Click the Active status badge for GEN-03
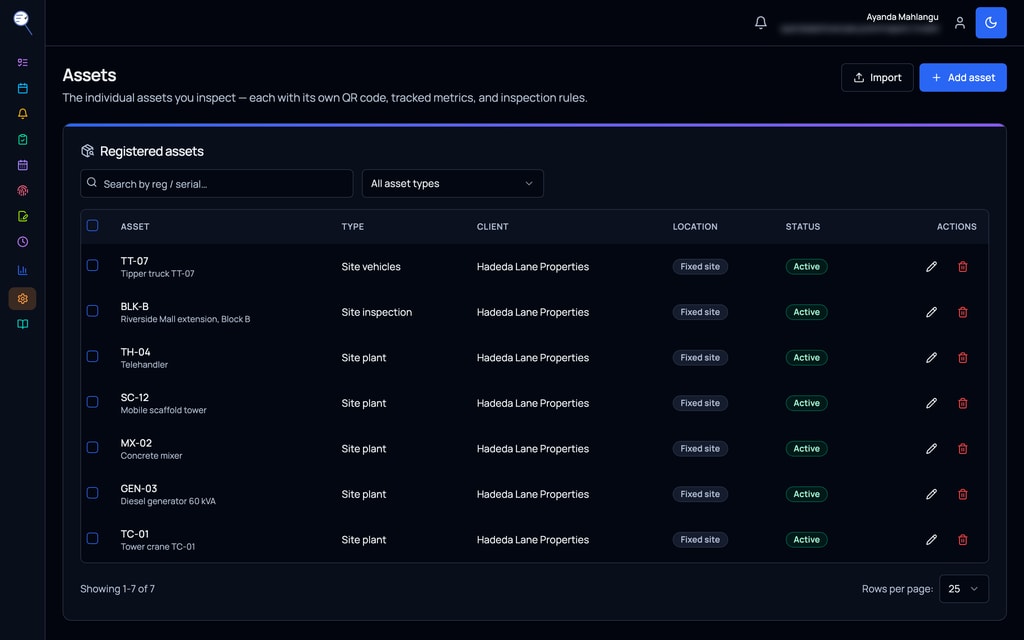1024x640 pixels. coord(807,494)
